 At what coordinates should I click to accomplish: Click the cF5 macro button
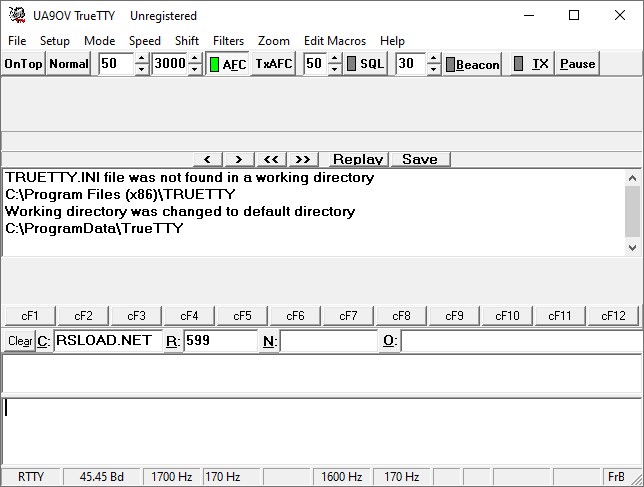(242, 316)
